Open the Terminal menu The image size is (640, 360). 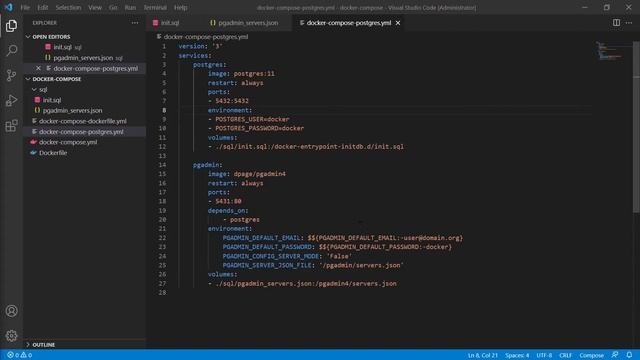pyautogui.click(x=155, y=7)
